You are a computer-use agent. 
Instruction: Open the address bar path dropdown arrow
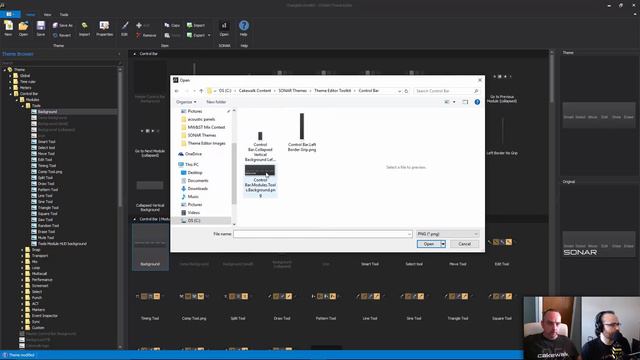pyautogui.click(x=399, y=91)
